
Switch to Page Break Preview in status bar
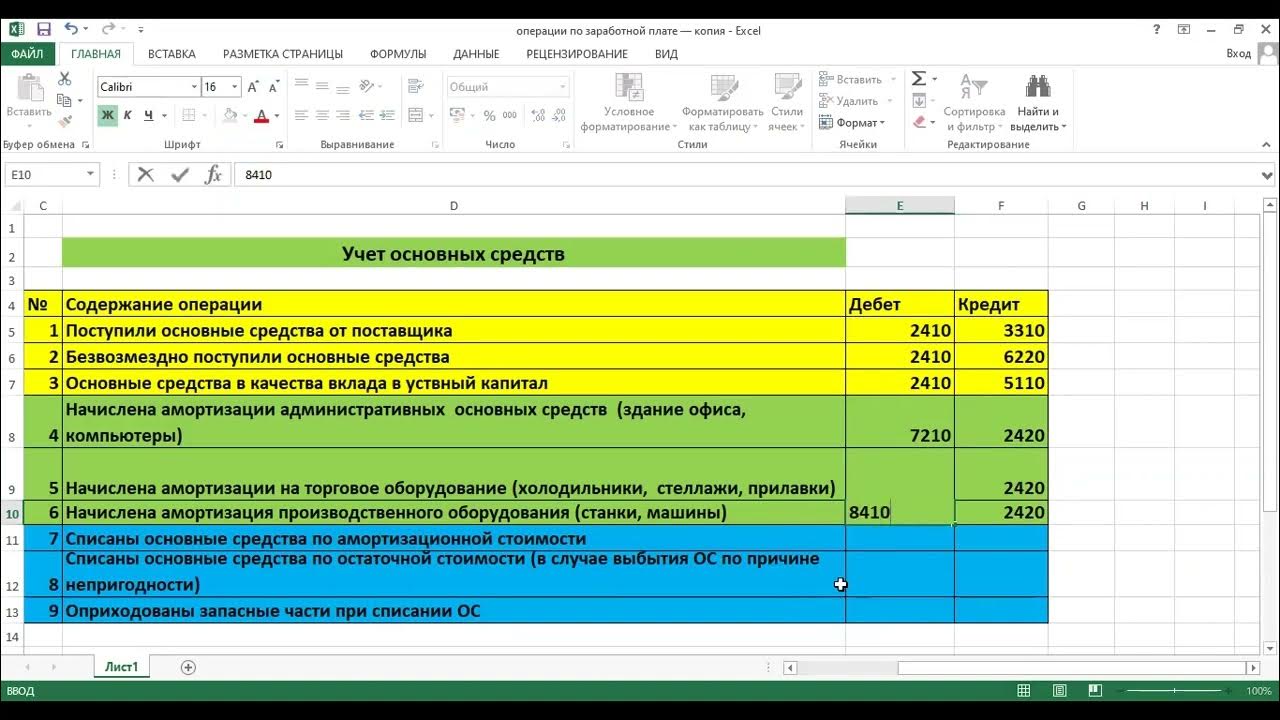(x=1094, y=691)
